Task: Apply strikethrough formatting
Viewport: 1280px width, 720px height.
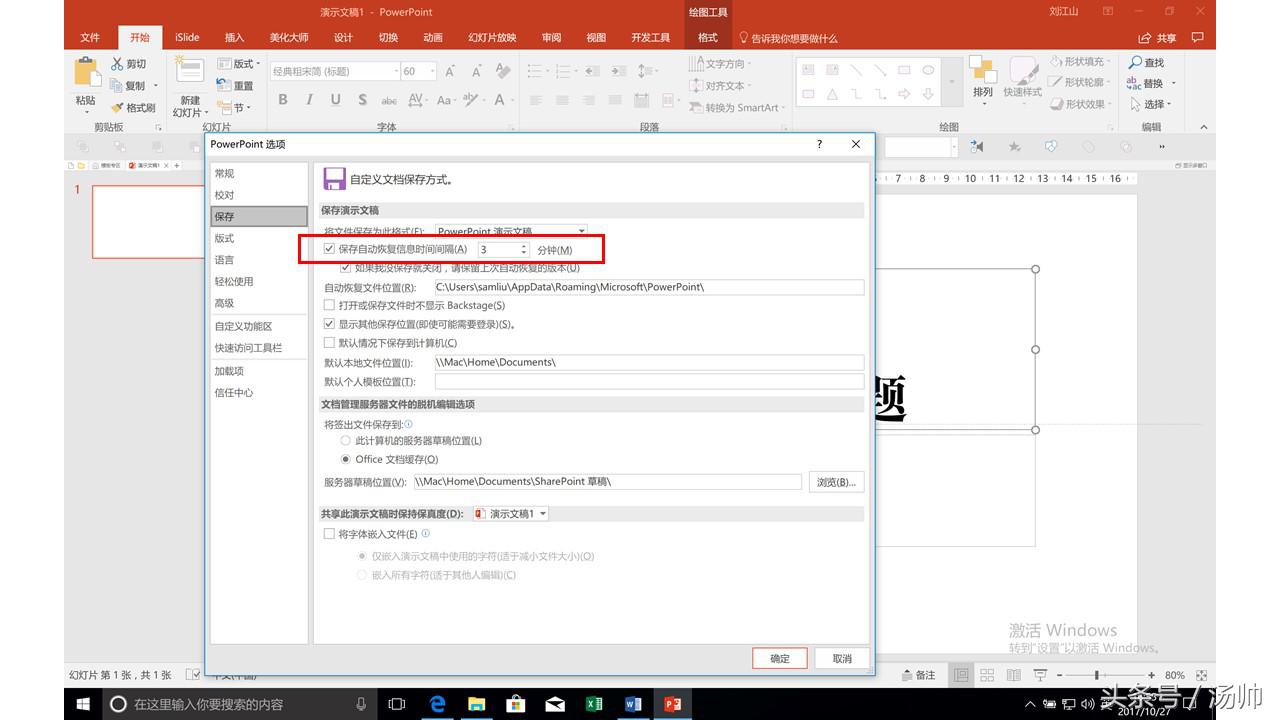Action: click(389, 100)
